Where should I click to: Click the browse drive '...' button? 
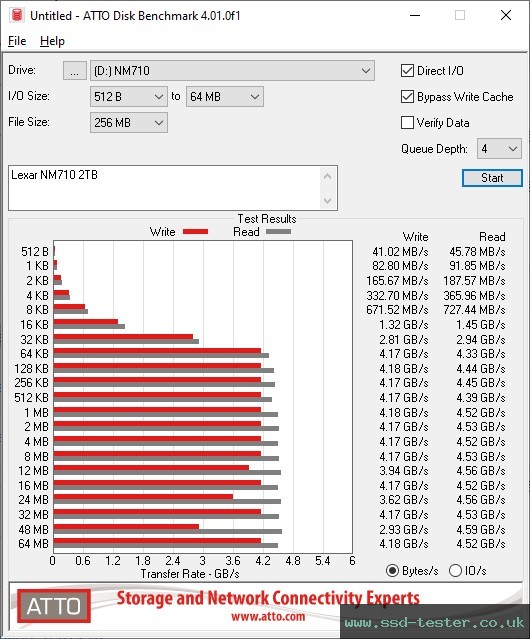(x=75, y=71)
